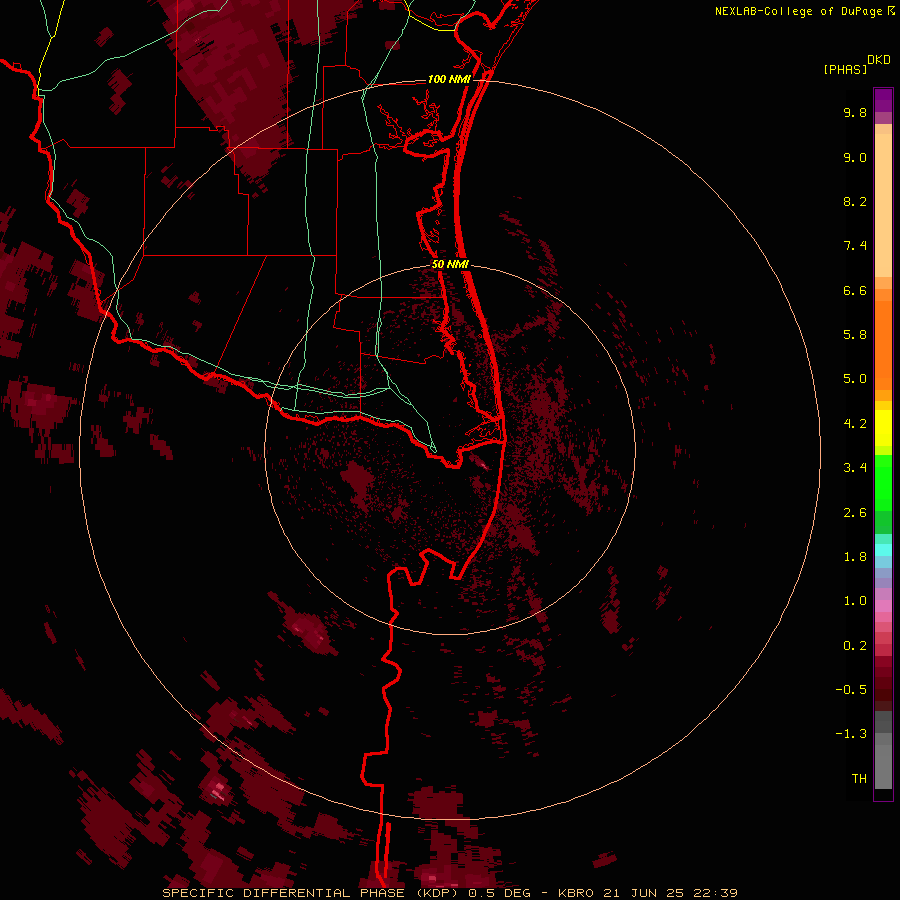Click the 0.2 scale label
900x900 pixels.
pos(855,646)
